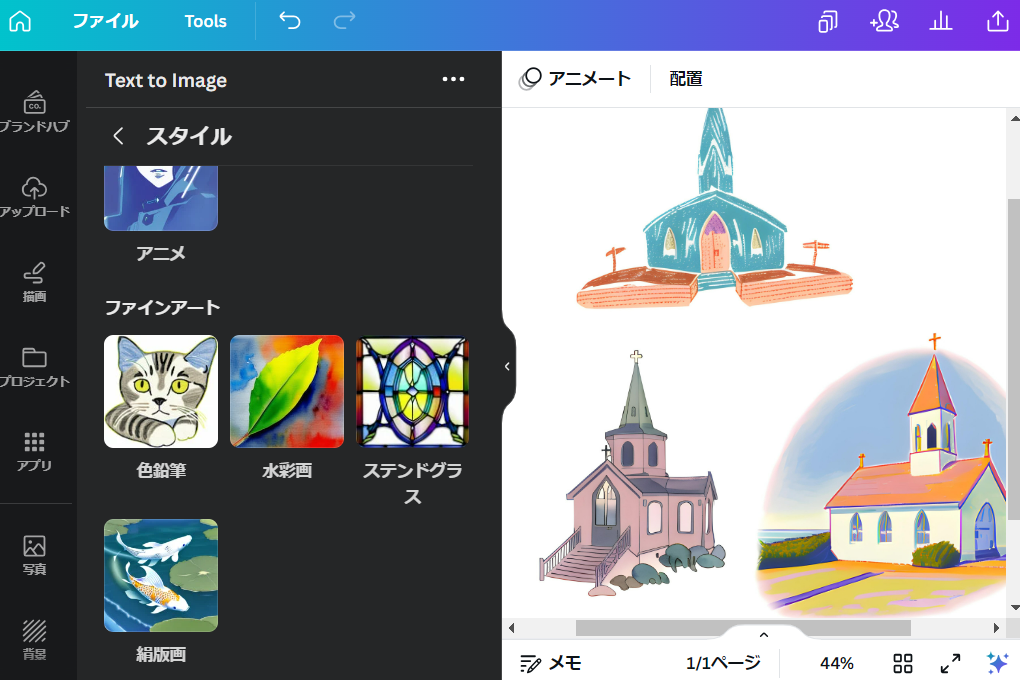The image size is (1020, 680).
Task: Open the ブランドハブ sidebar panel
Action: (x=34, y=111)
